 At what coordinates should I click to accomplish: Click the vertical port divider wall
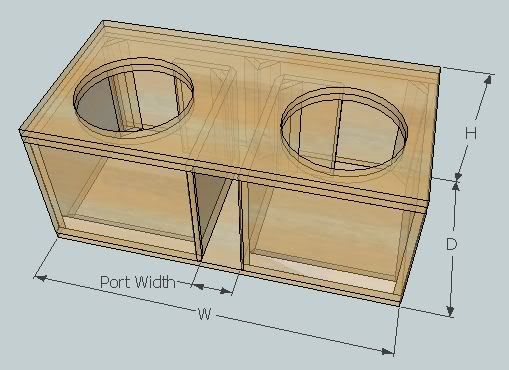[x=241, y=225]
